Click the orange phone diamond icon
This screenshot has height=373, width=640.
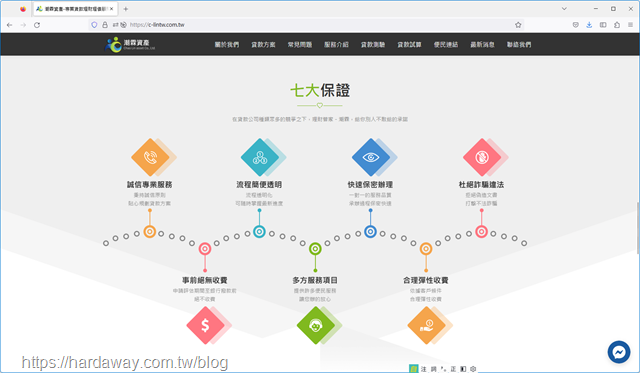[150, 157]
